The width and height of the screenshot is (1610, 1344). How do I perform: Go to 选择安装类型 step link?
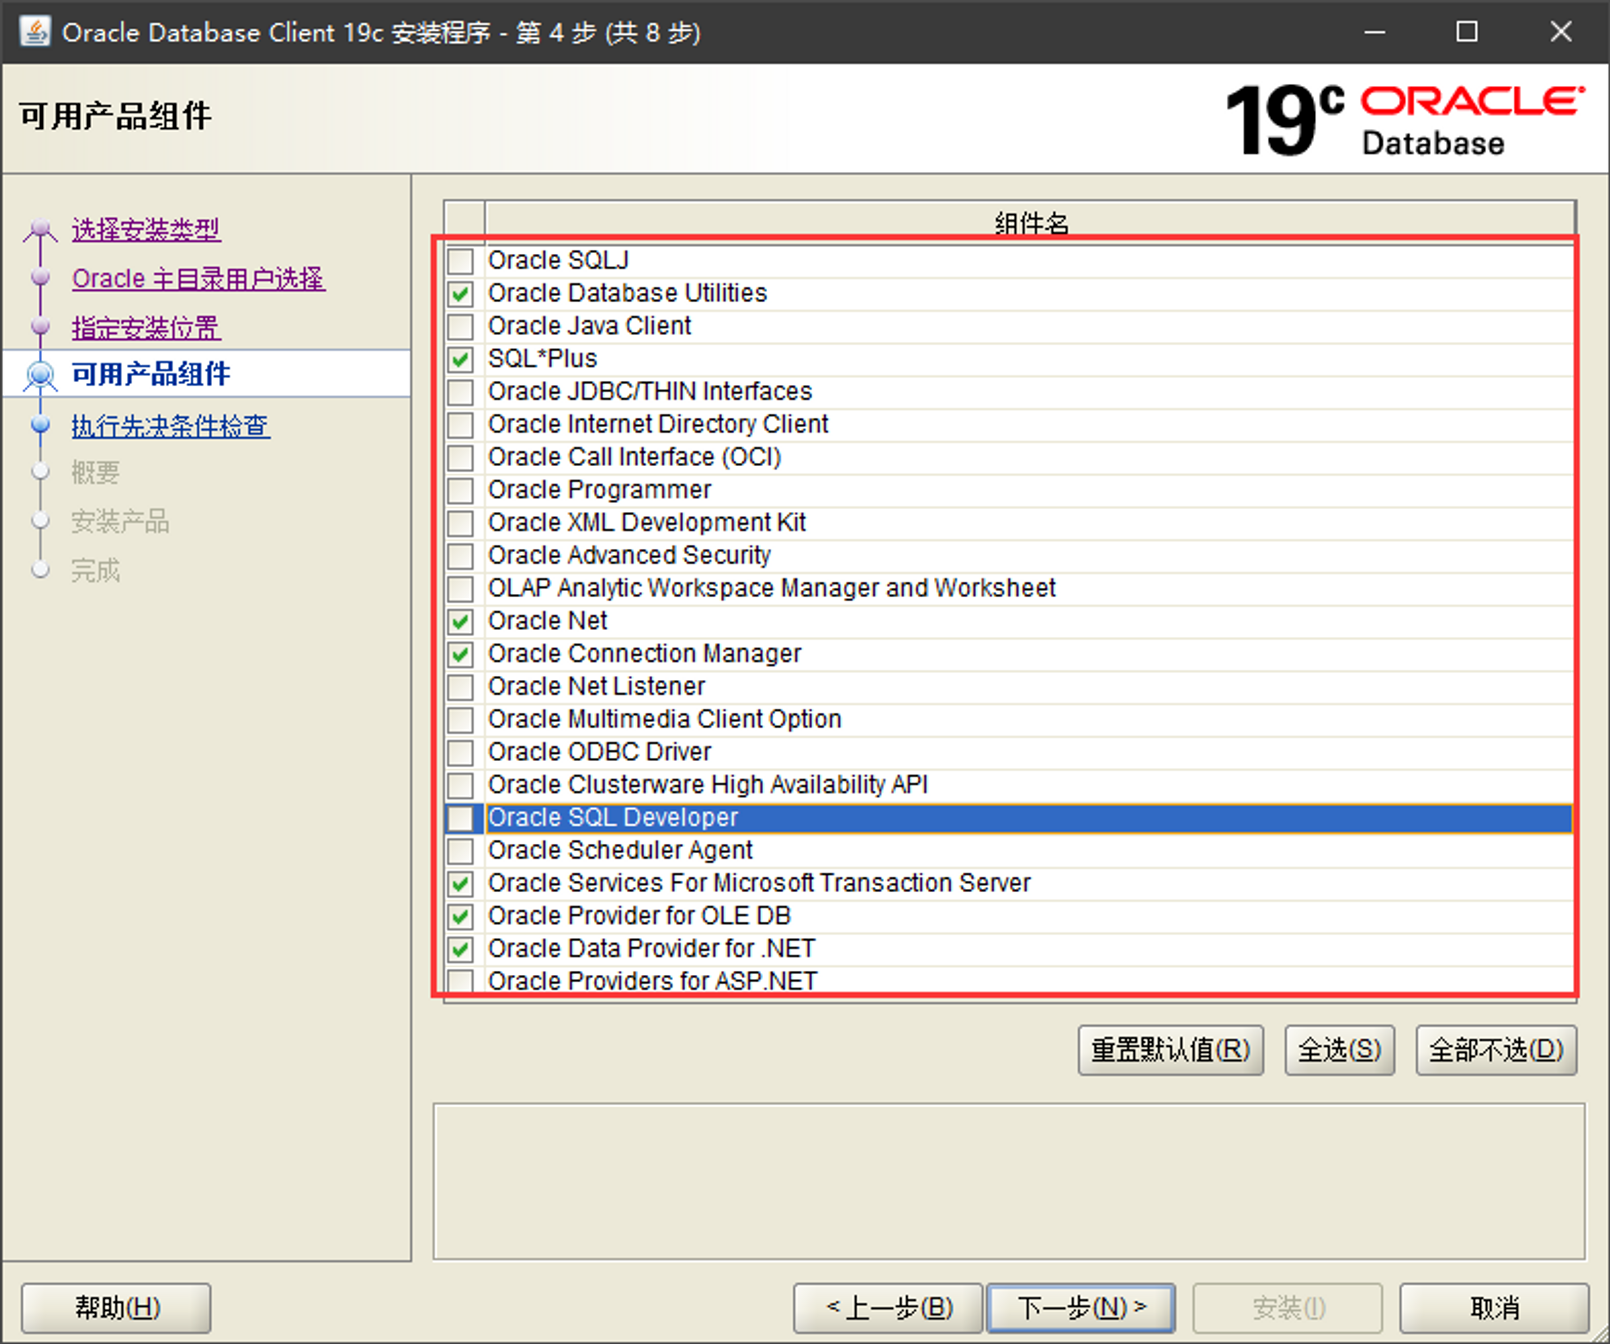pos(146,230)
